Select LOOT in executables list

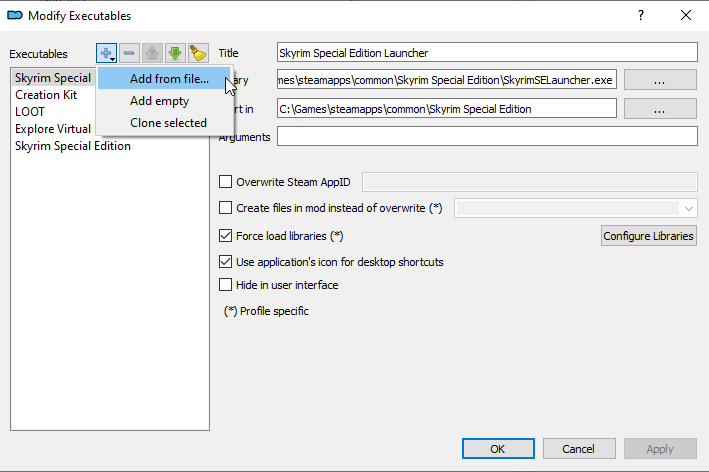[30, 112]
